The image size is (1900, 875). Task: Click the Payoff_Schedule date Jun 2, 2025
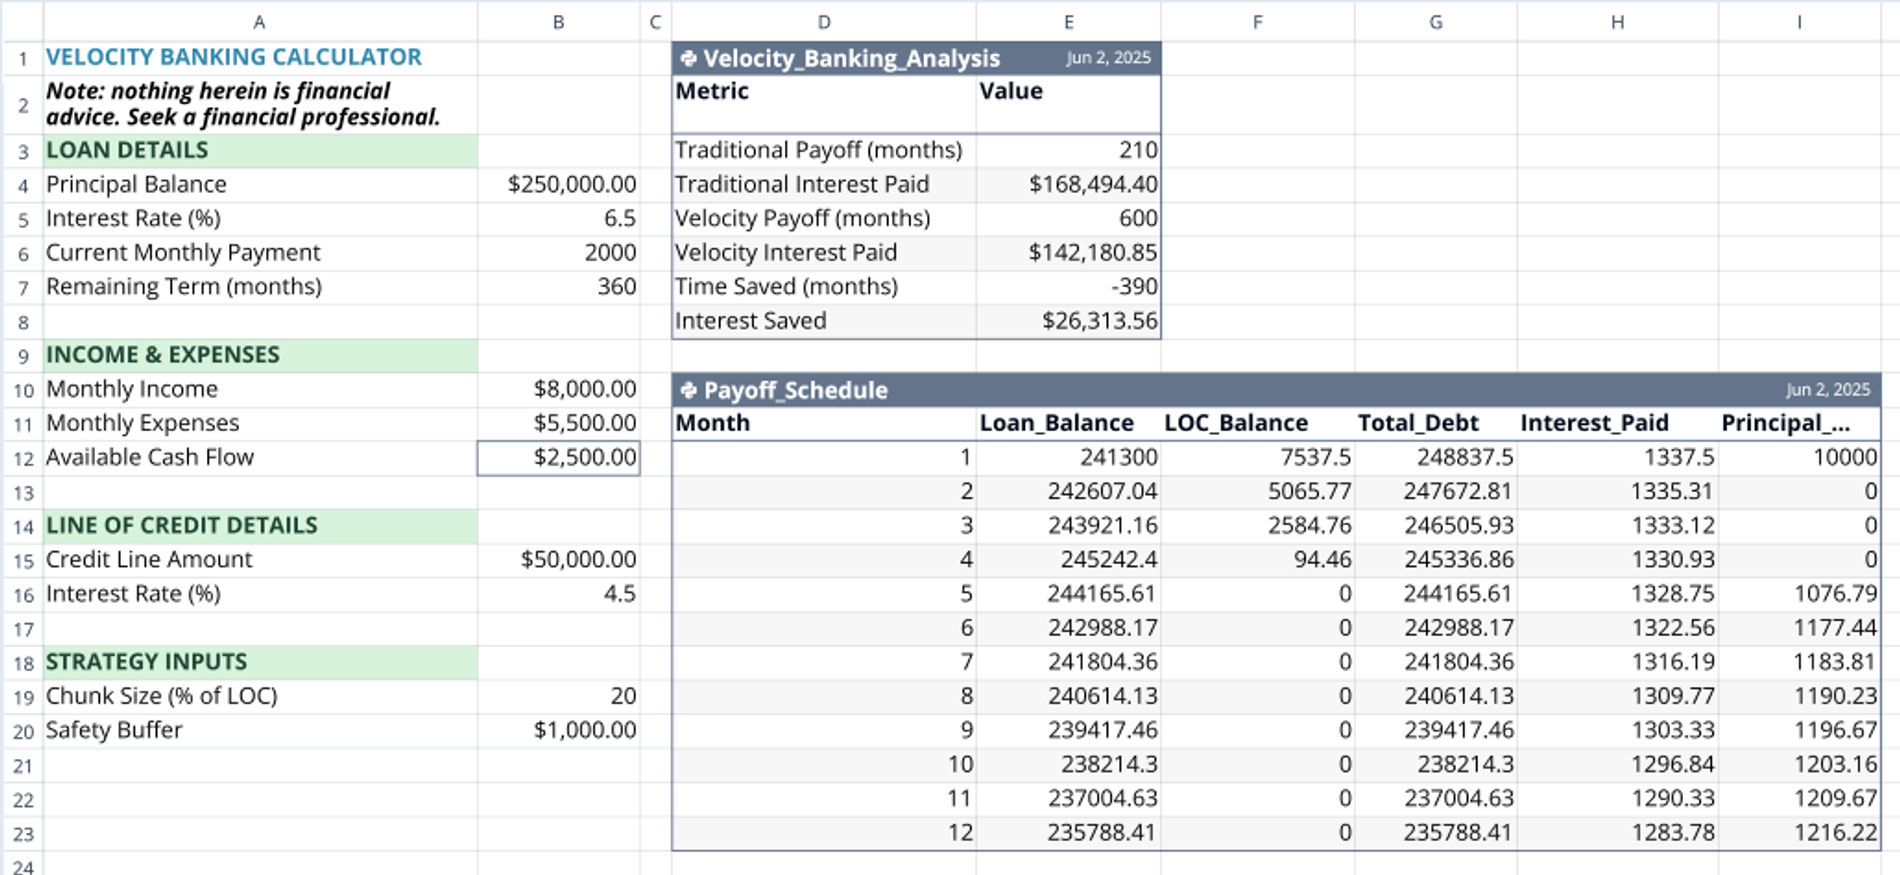[x=1828, y=390]
